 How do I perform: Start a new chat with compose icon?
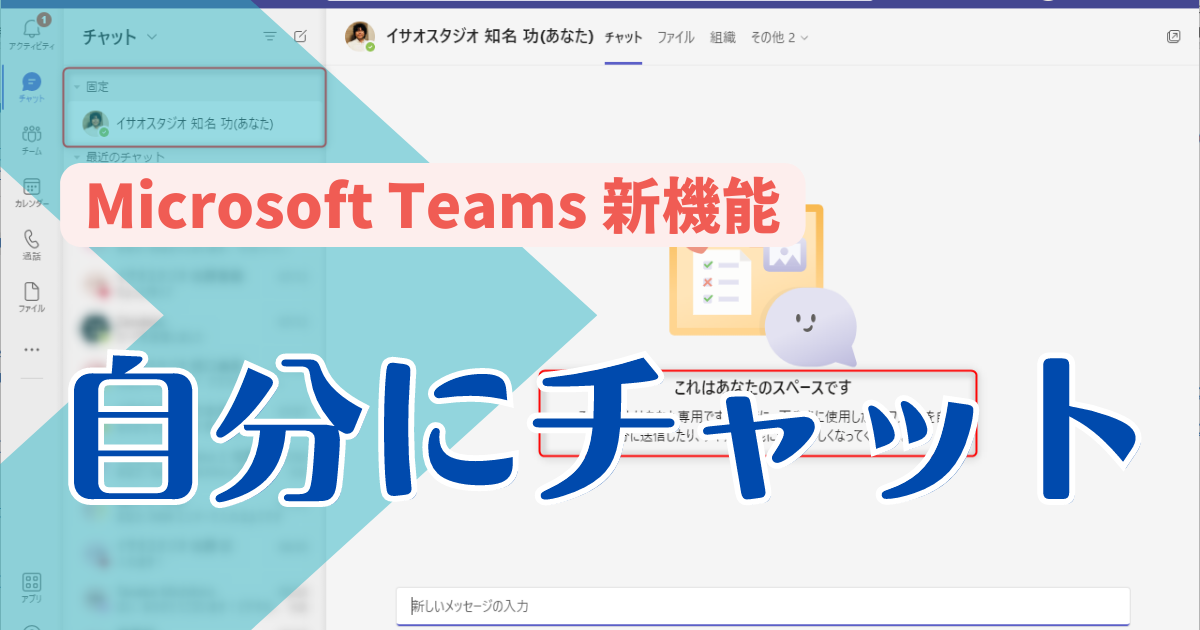(x=301, y=36)
